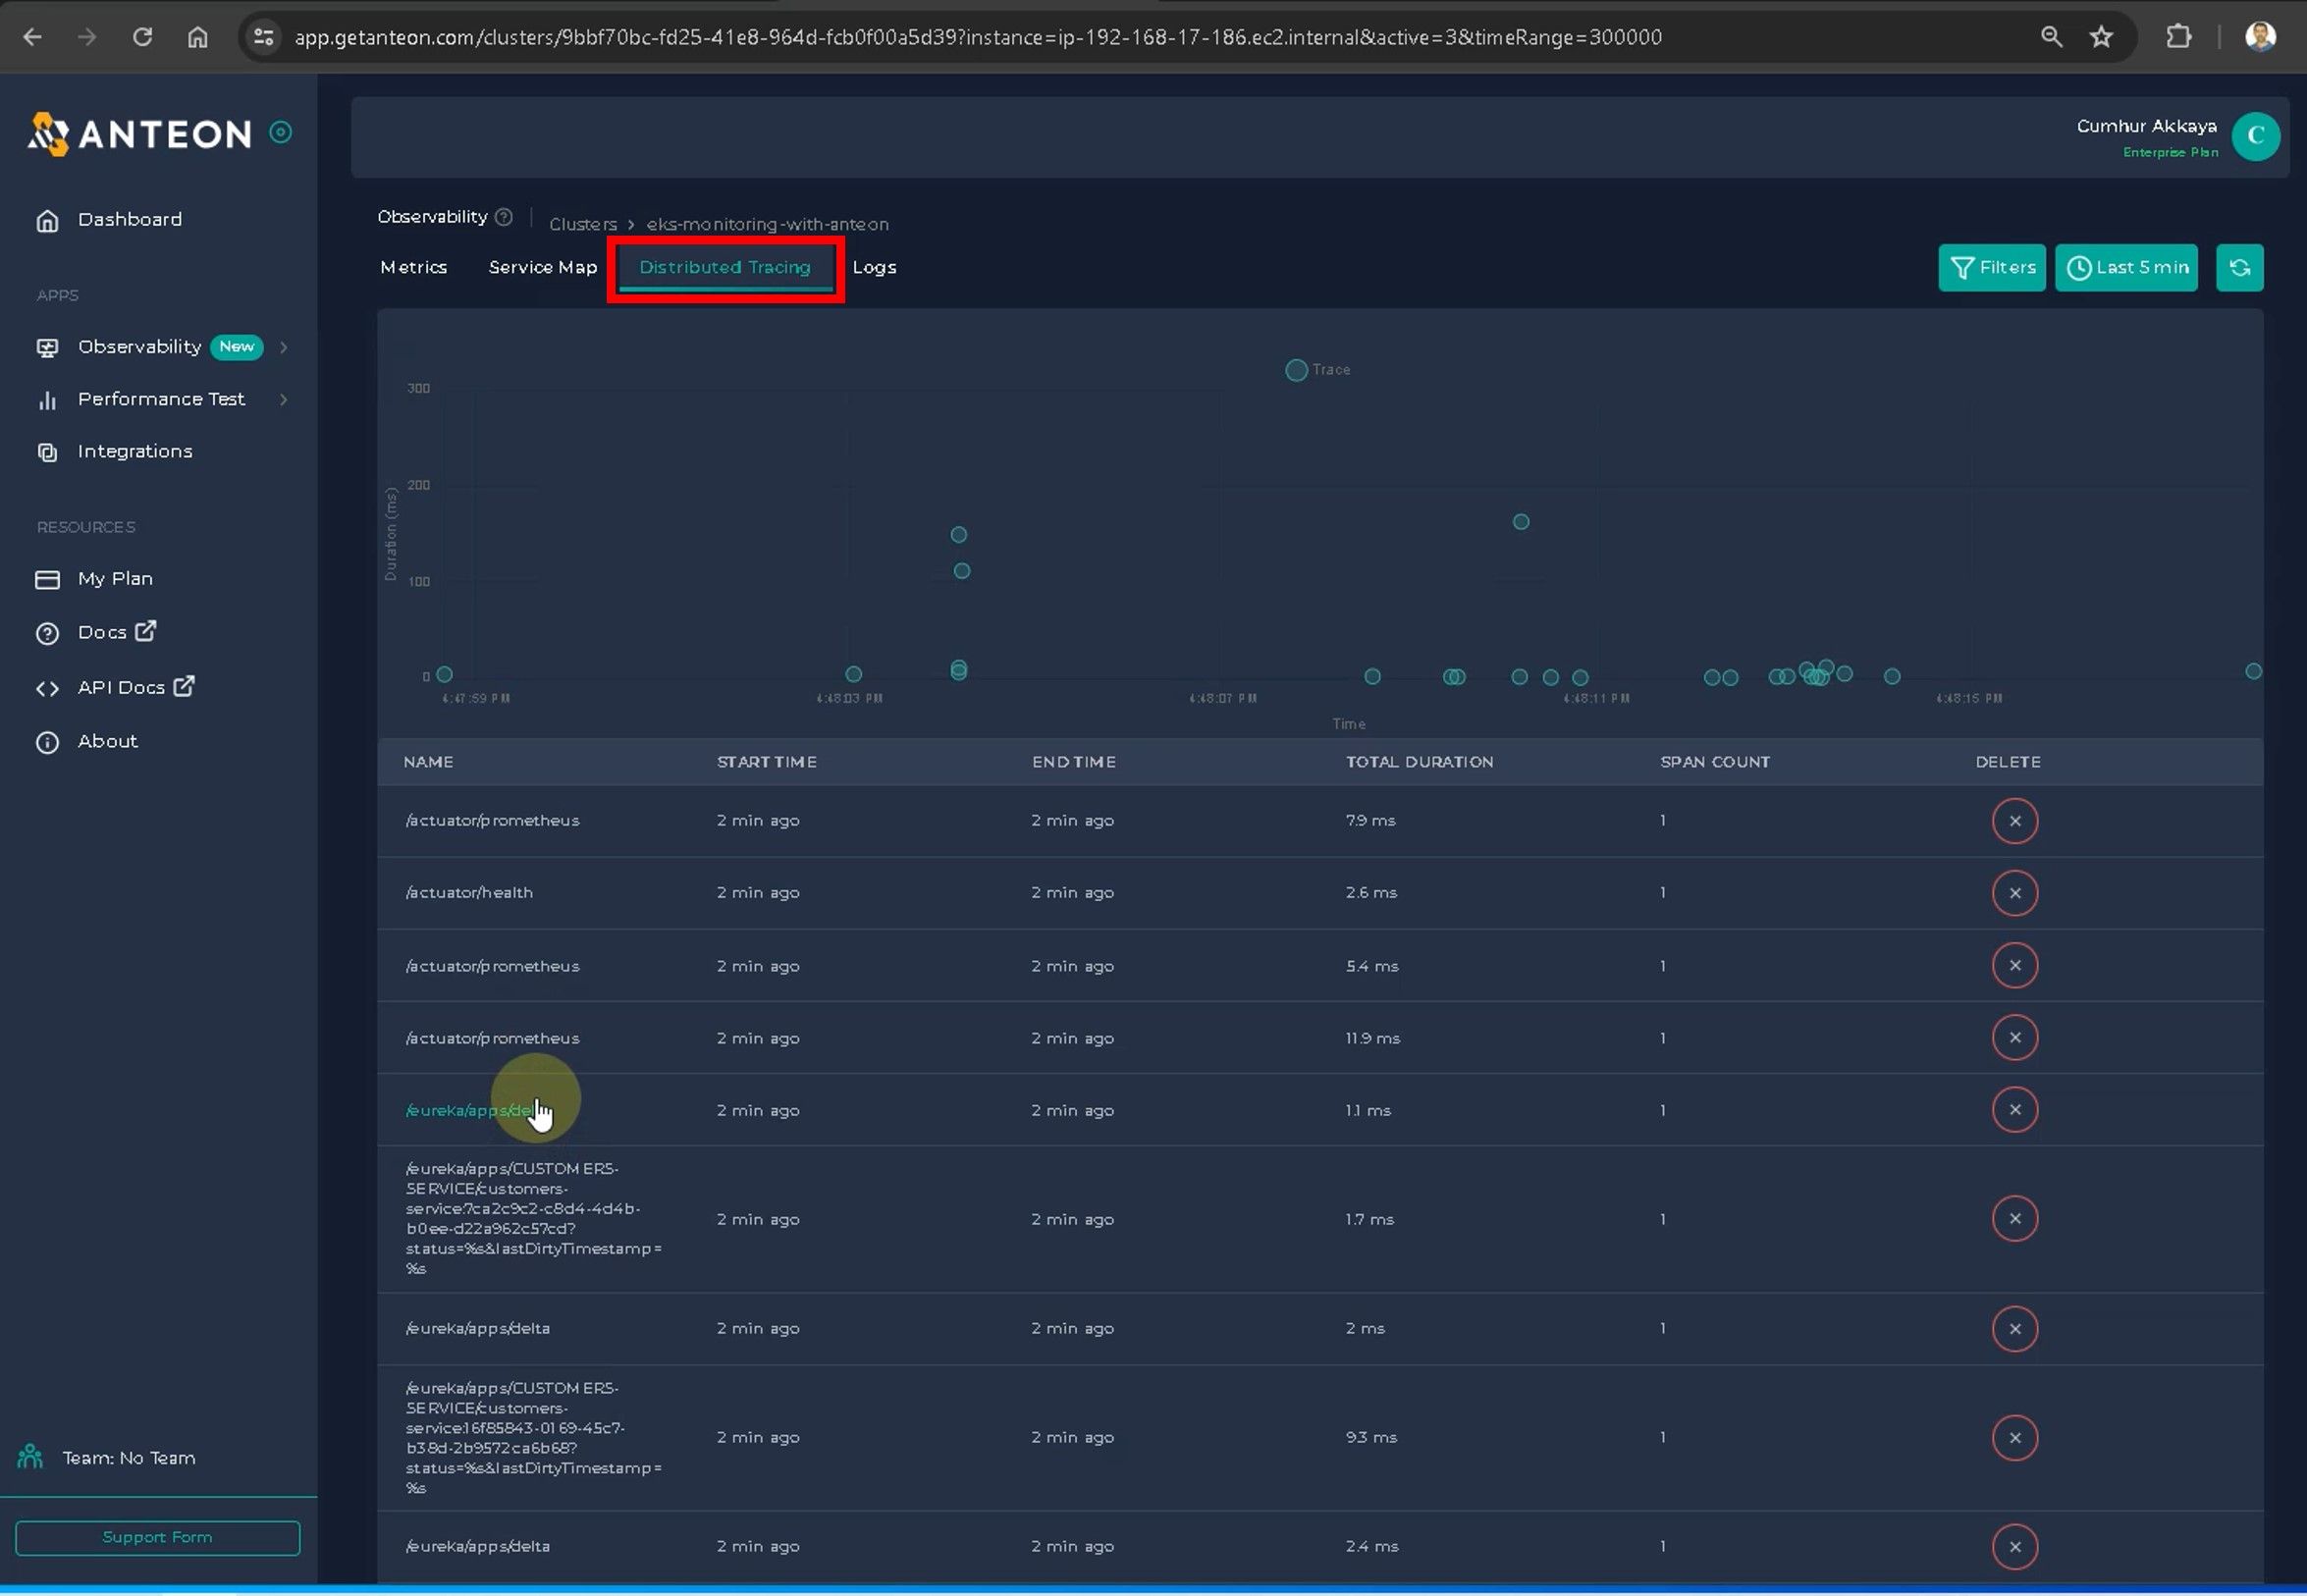Click the Dashboard home icon in sidebar
Screen dimensions: 2307x1596
pyautogui.click(x=47, y=220)
